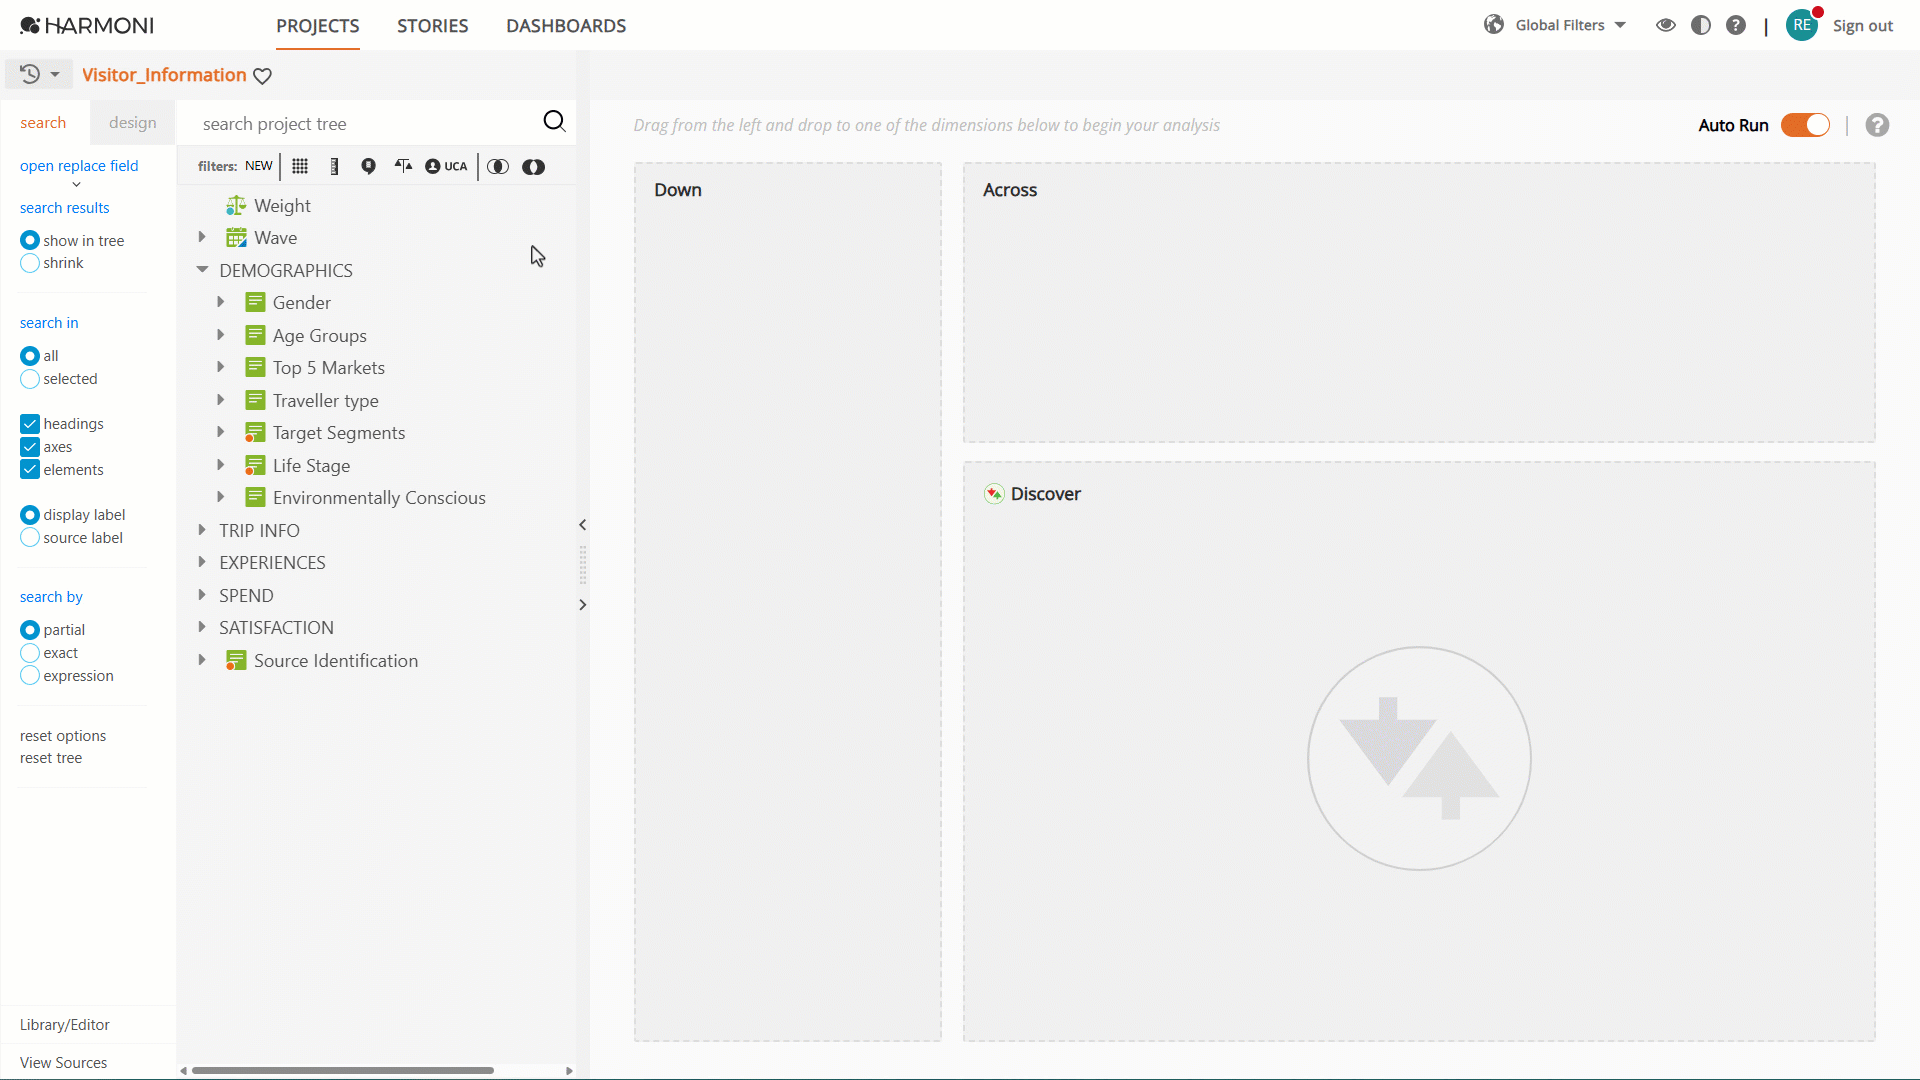Click the UCA user filter

point(446,166)
